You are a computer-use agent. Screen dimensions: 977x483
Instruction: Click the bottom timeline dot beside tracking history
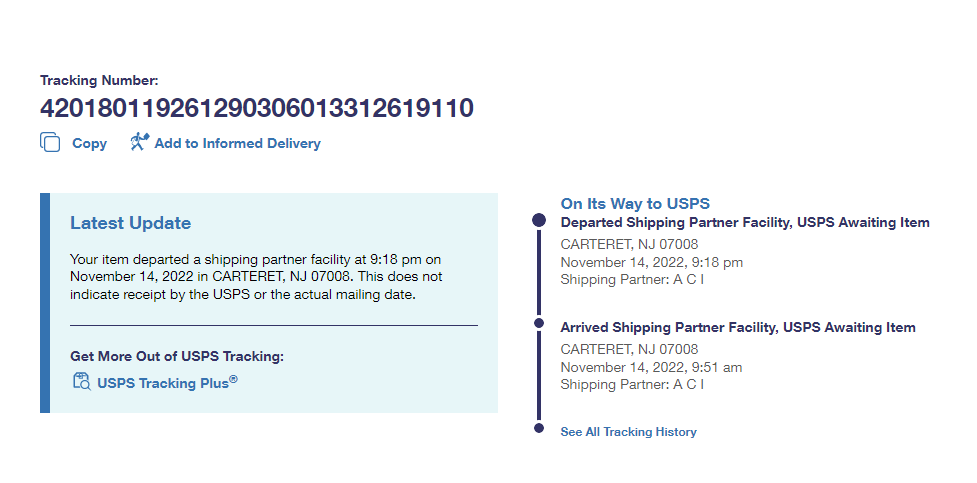point(539,428)
